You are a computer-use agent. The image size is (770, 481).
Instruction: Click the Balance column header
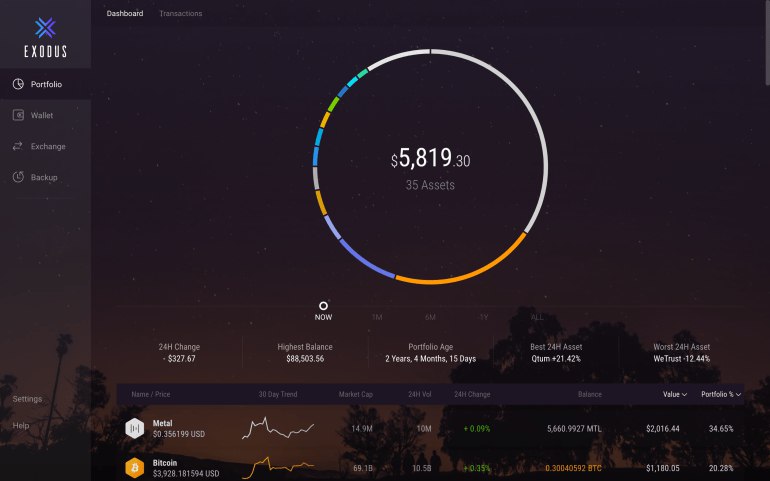point(589,394)
